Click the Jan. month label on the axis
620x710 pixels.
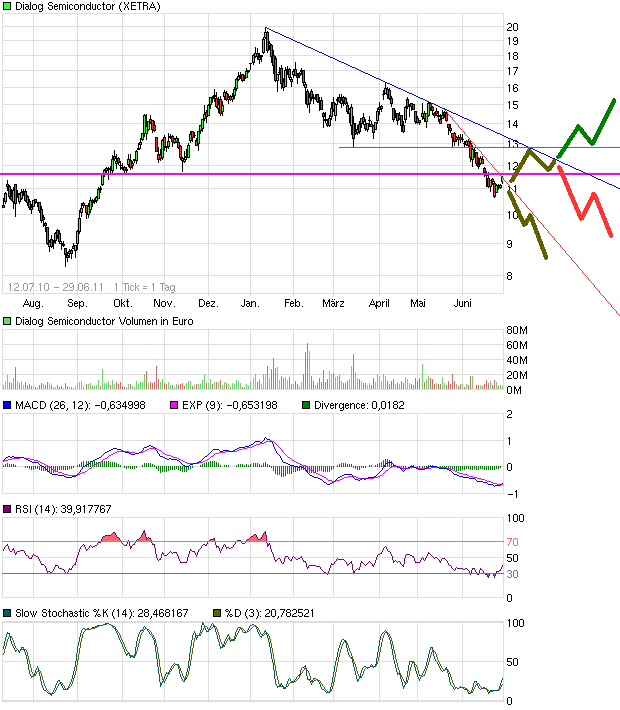[250, 303]
